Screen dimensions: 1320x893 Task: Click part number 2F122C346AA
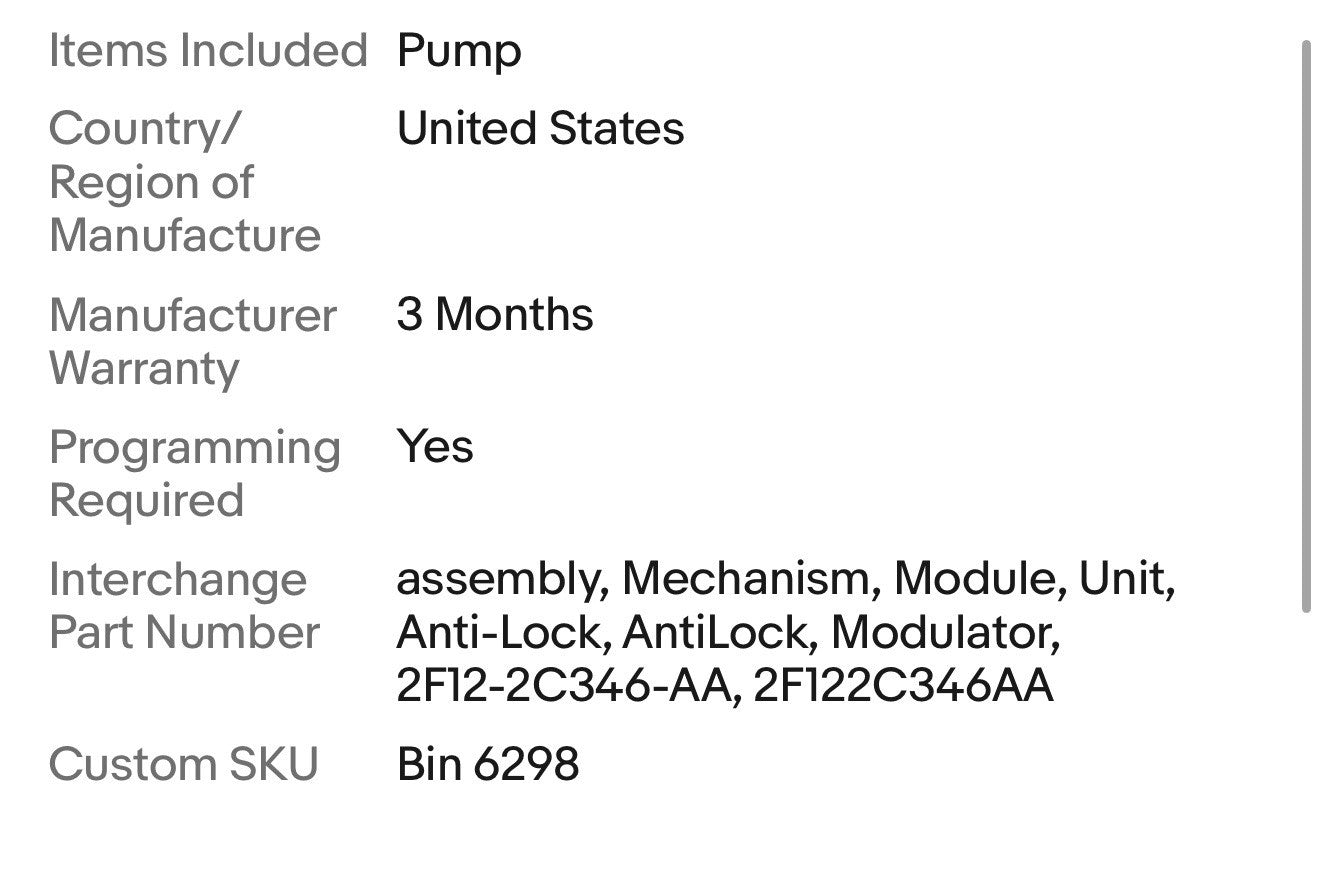point(902,687)
